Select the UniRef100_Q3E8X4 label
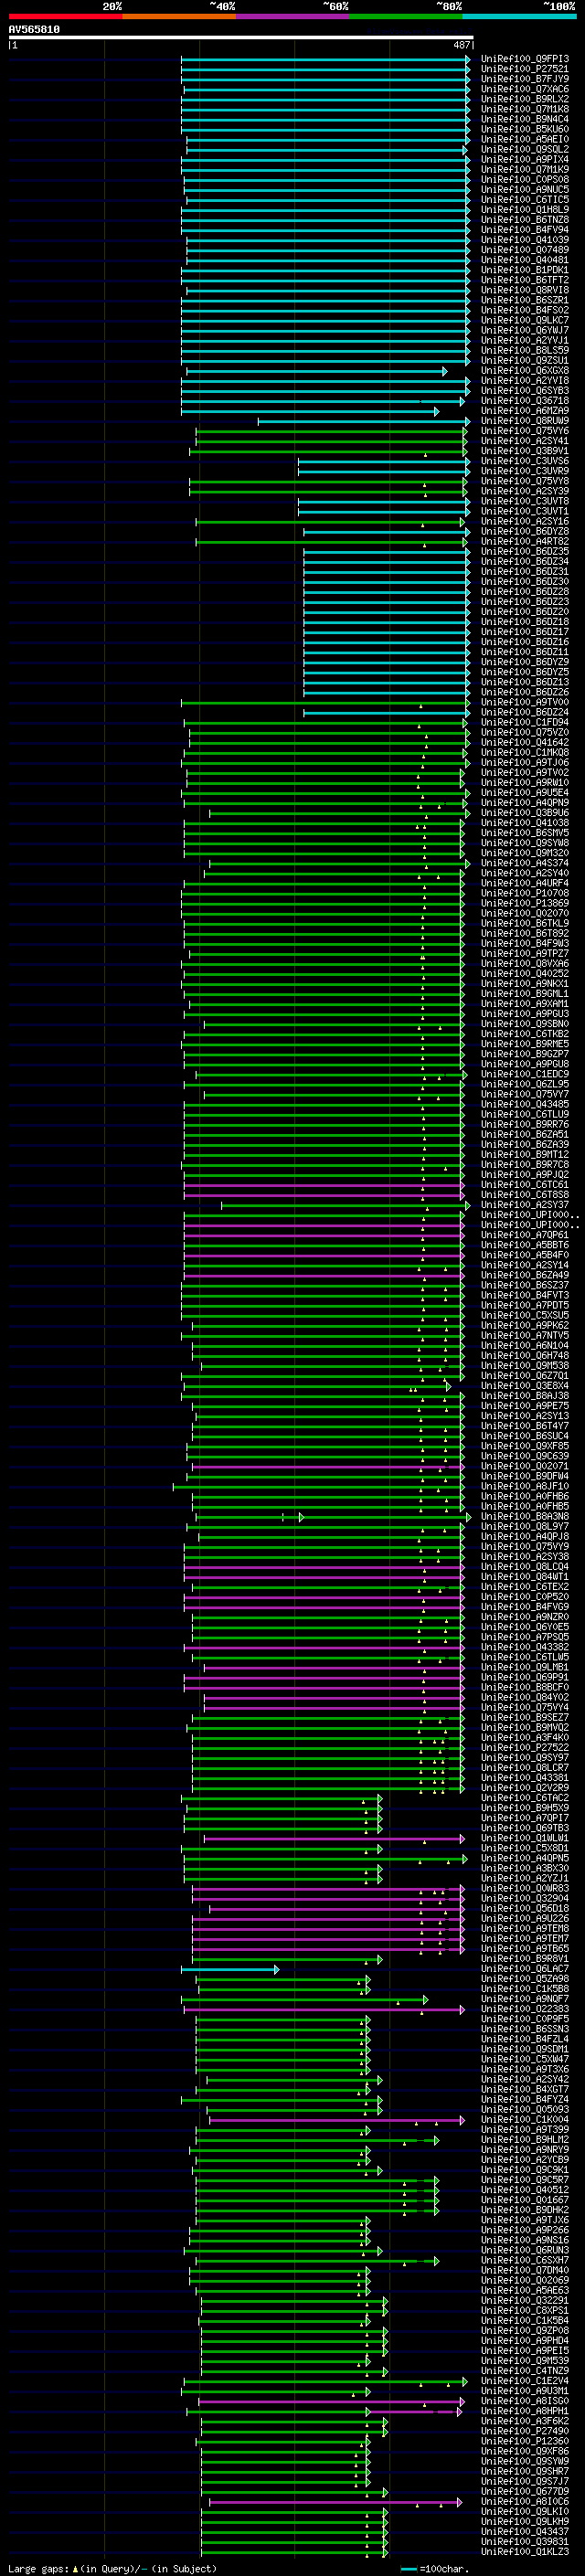 pyautogui.click(x=525, y=1386)
